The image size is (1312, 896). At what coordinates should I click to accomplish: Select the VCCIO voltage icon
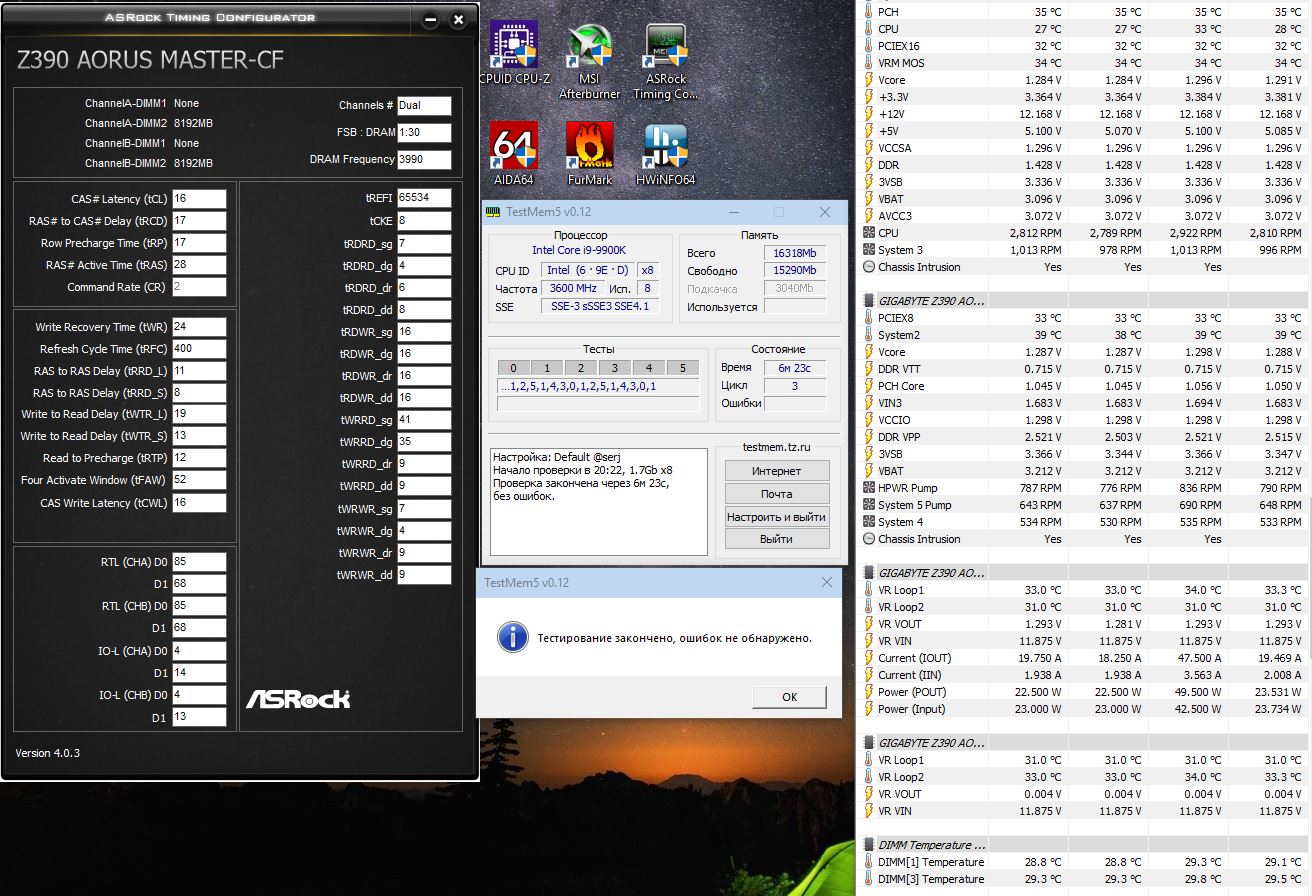(x=868, y=420)
